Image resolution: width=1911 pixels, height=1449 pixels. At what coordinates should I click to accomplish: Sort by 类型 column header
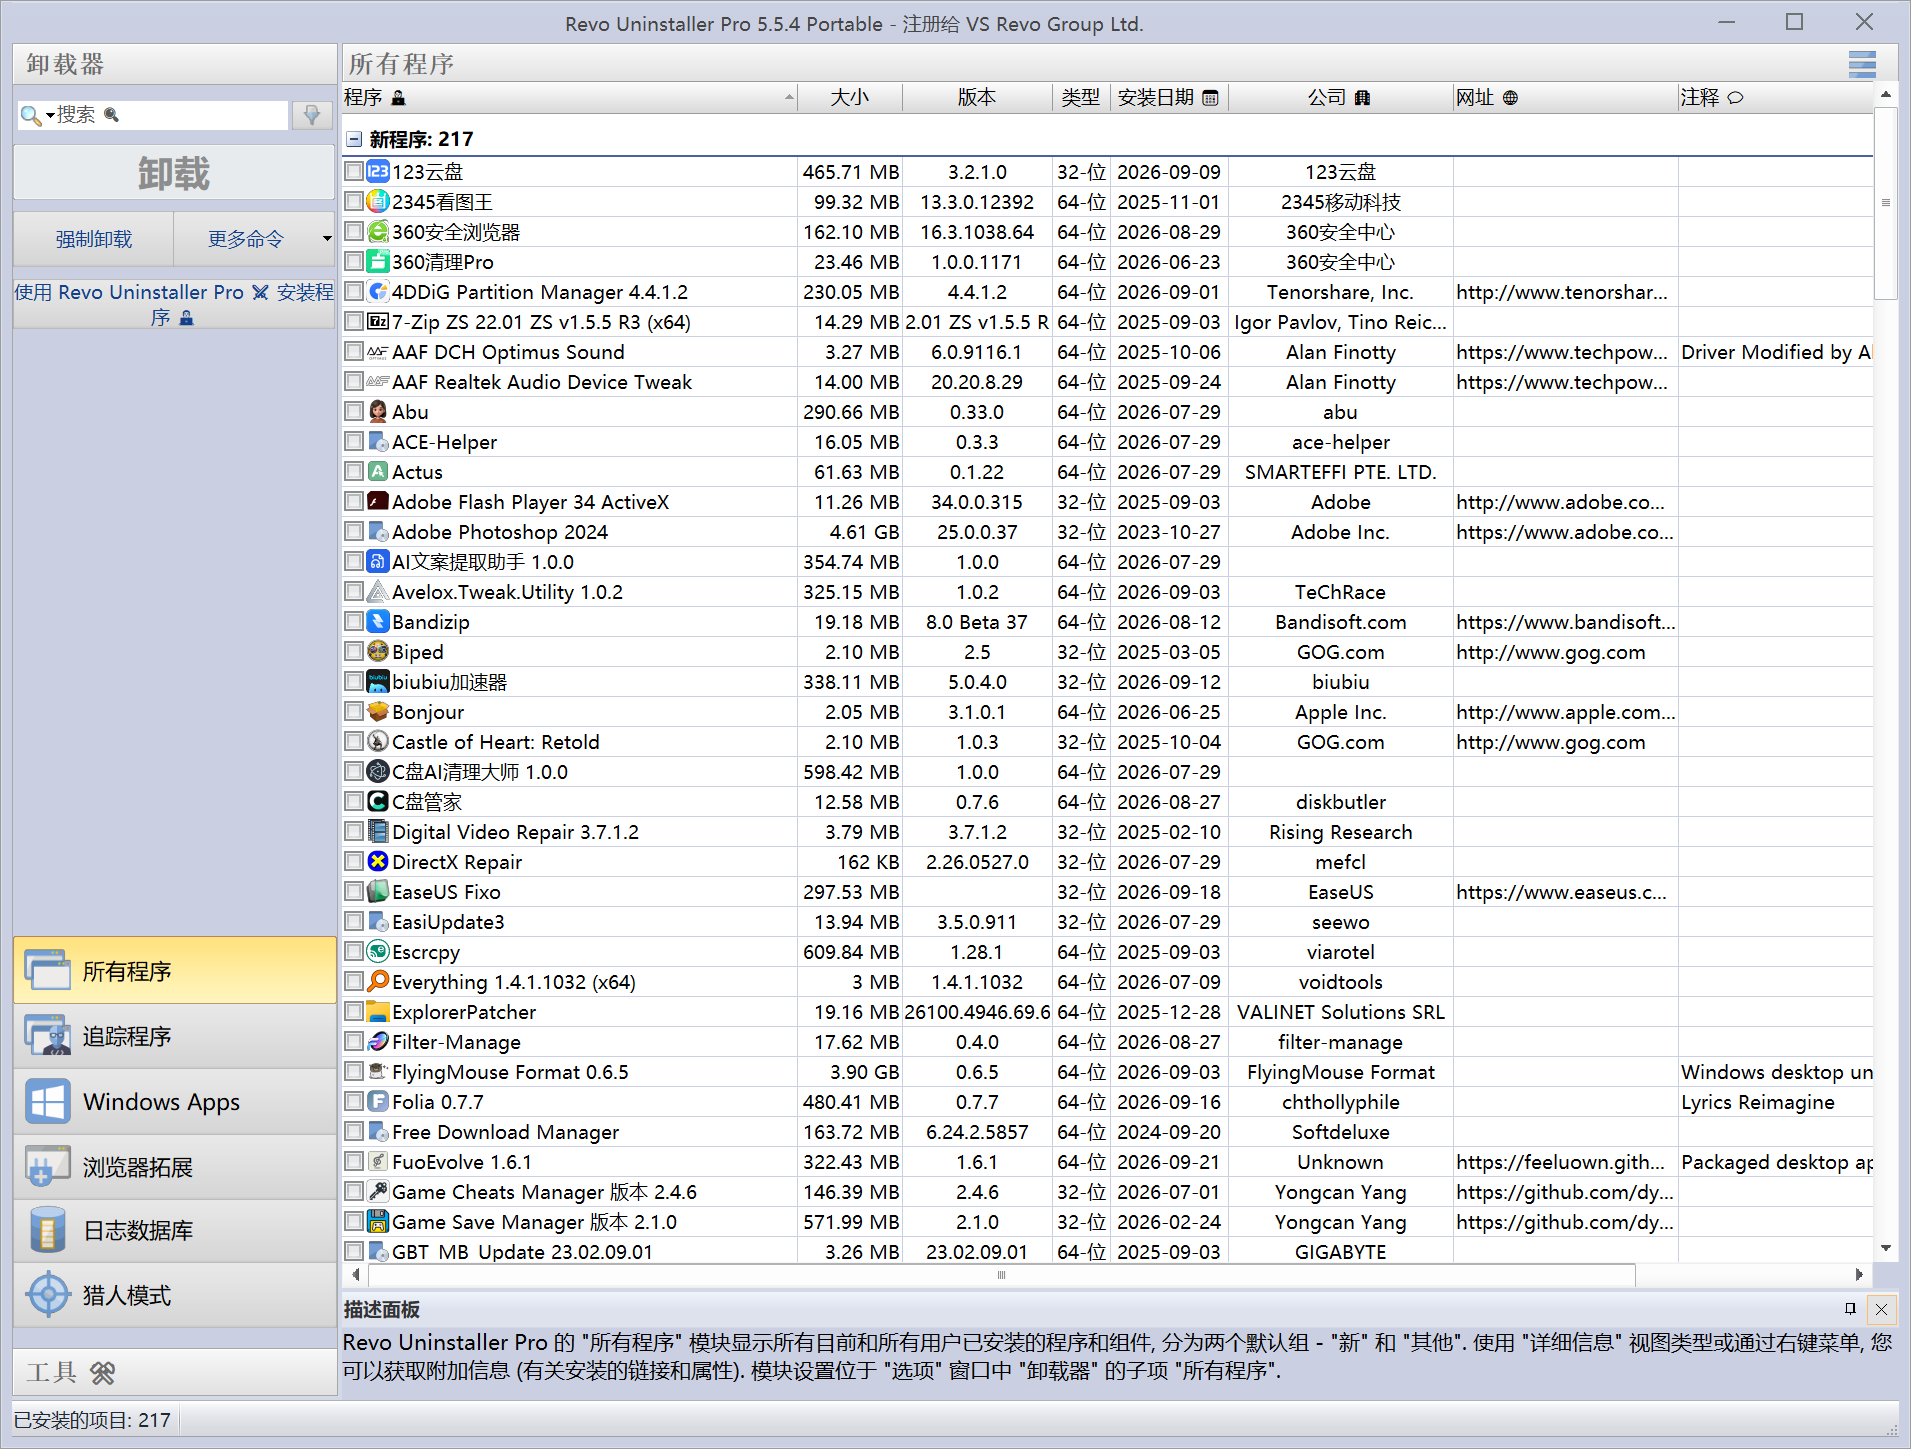(1081, 98)
